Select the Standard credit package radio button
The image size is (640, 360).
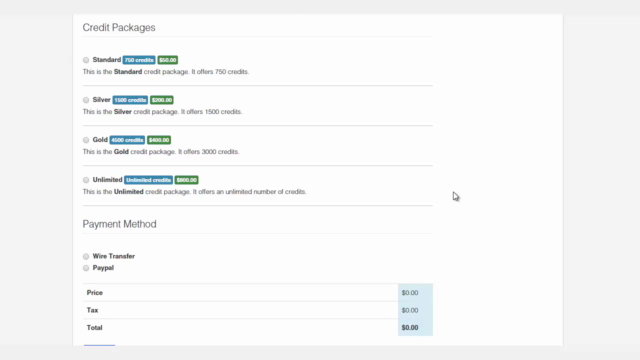point(86,60)
